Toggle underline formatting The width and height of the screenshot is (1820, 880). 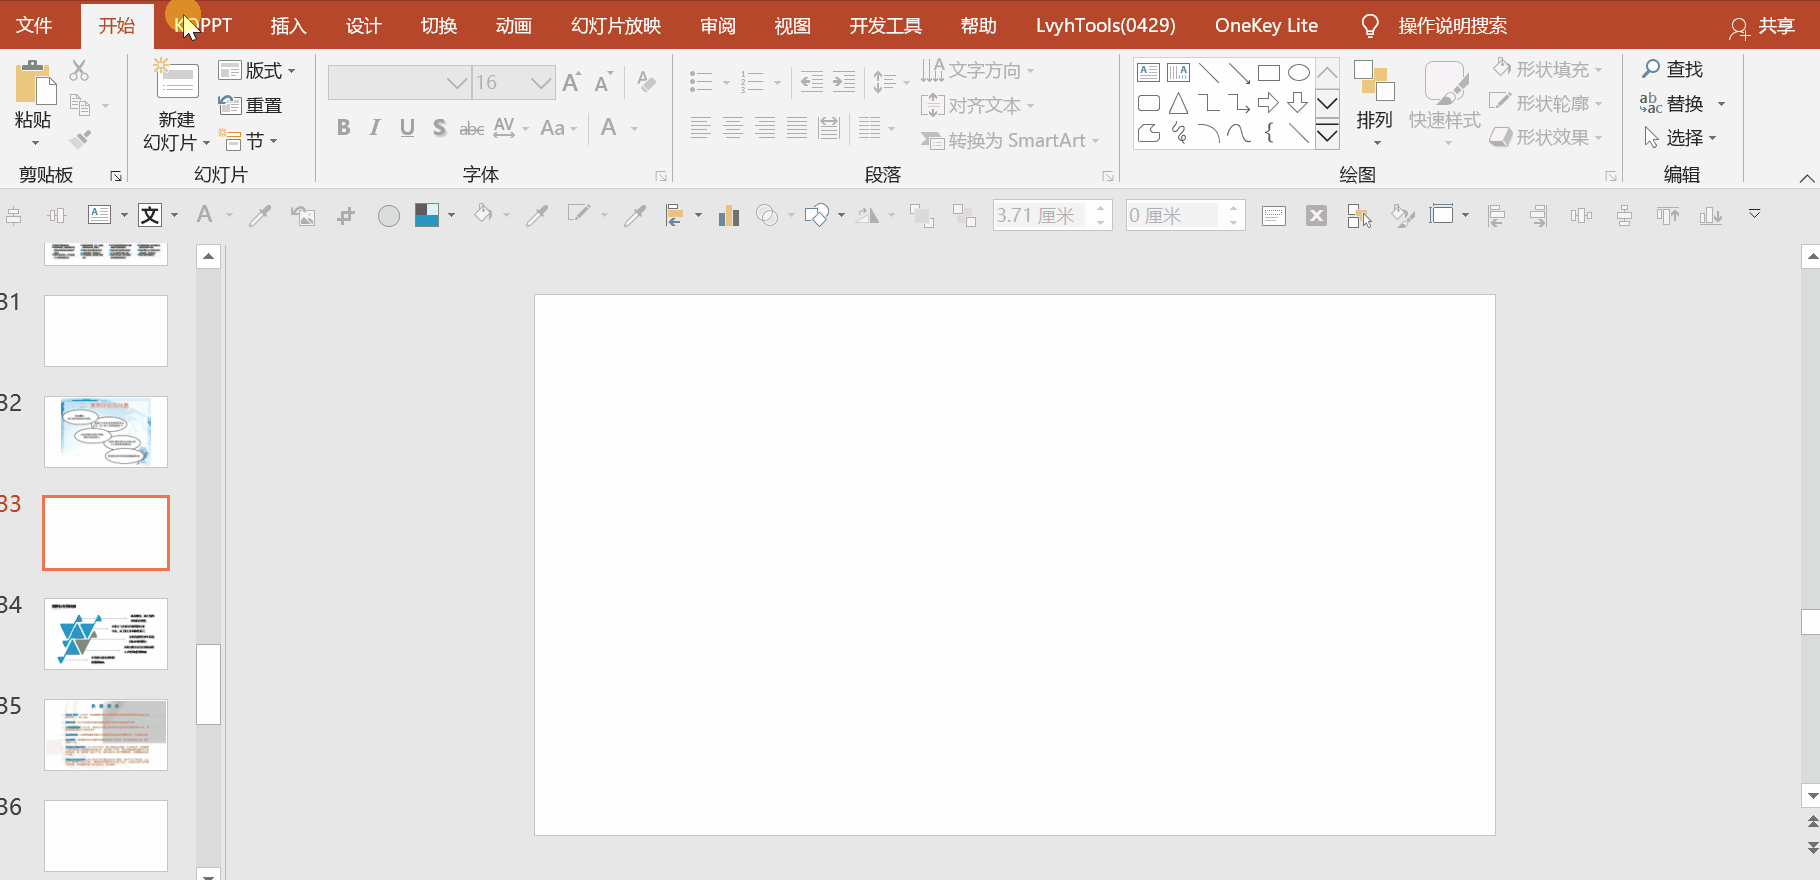pos(407,128)
